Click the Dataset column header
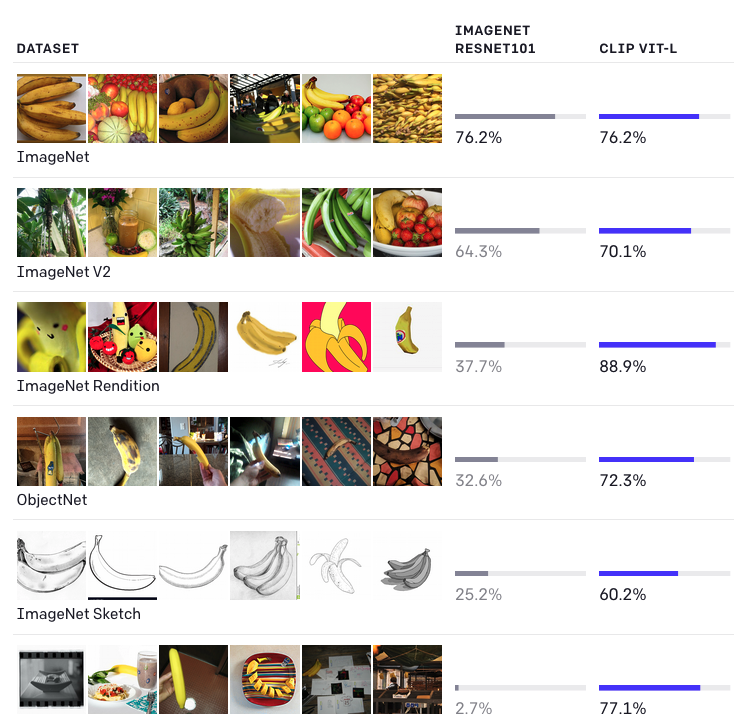 pyautogui.click(x=48, y=49)
